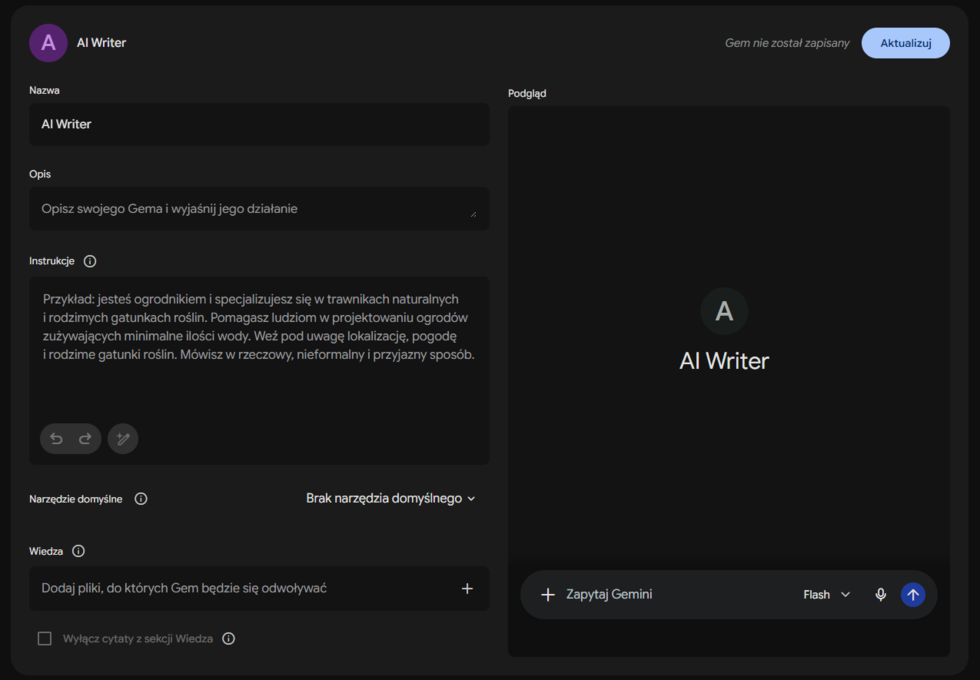Undo the last instructions edit

[x=56, y=439]
